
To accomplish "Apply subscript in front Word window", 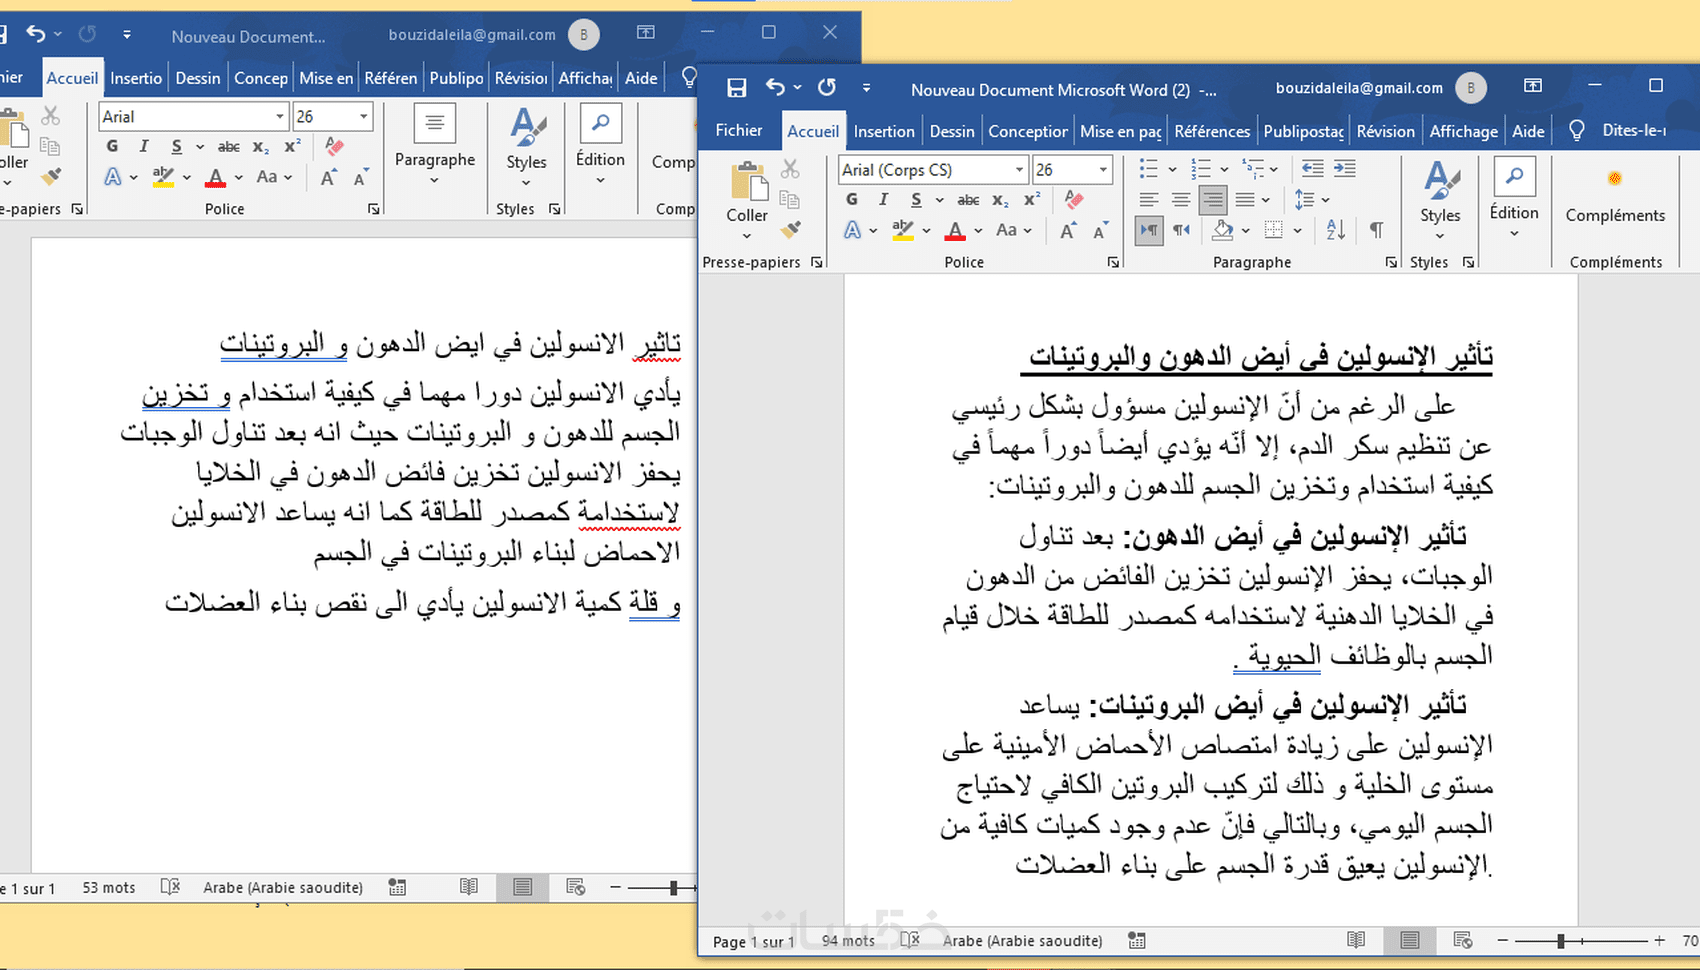I will point(1000,200).
